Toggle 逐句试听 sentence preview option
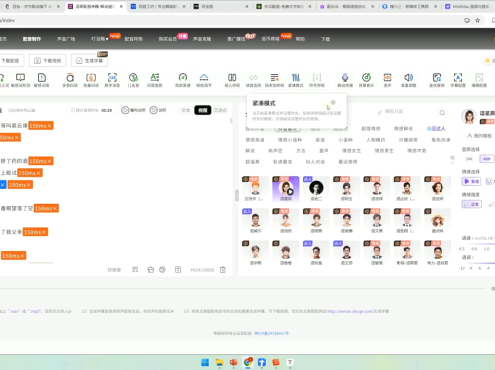495x370 pixels. [x=133, y=110]
